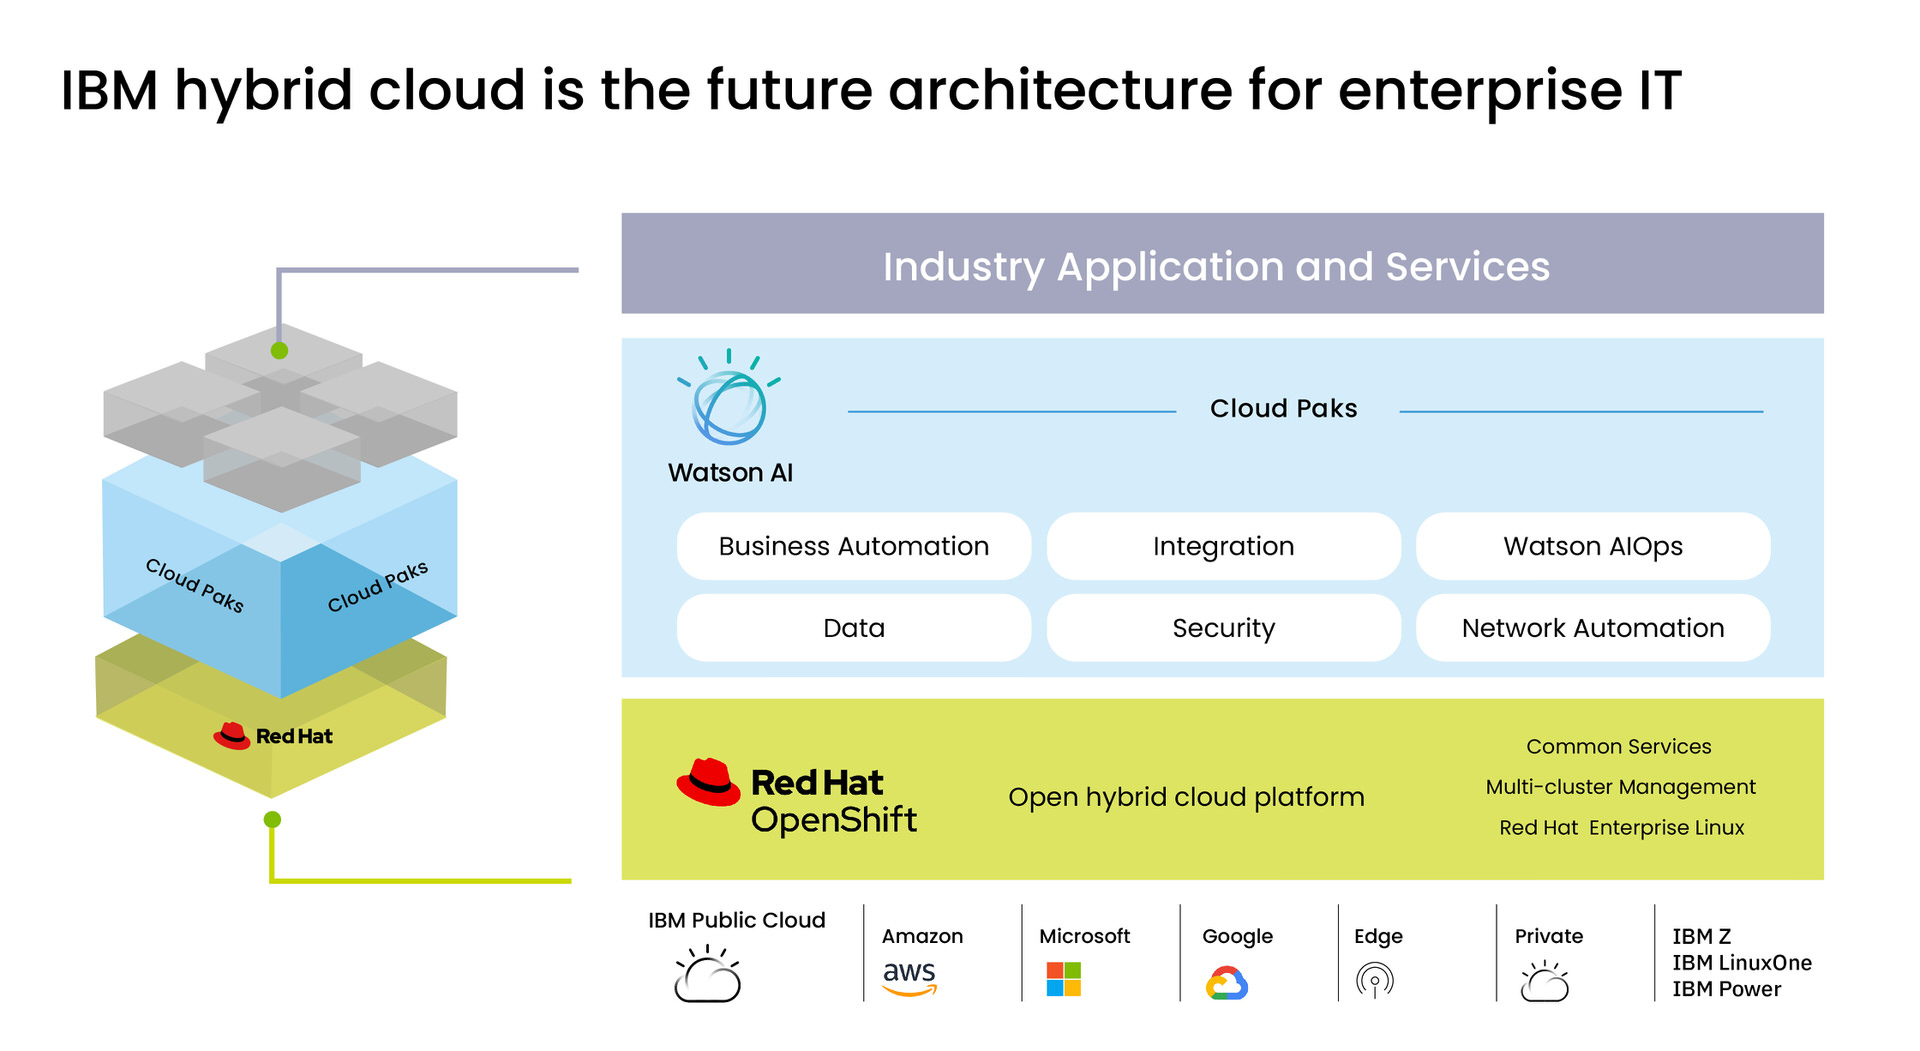Screen dimensions: 1920x1051
Task: Open the Business Automation pill
Action: 853,546
